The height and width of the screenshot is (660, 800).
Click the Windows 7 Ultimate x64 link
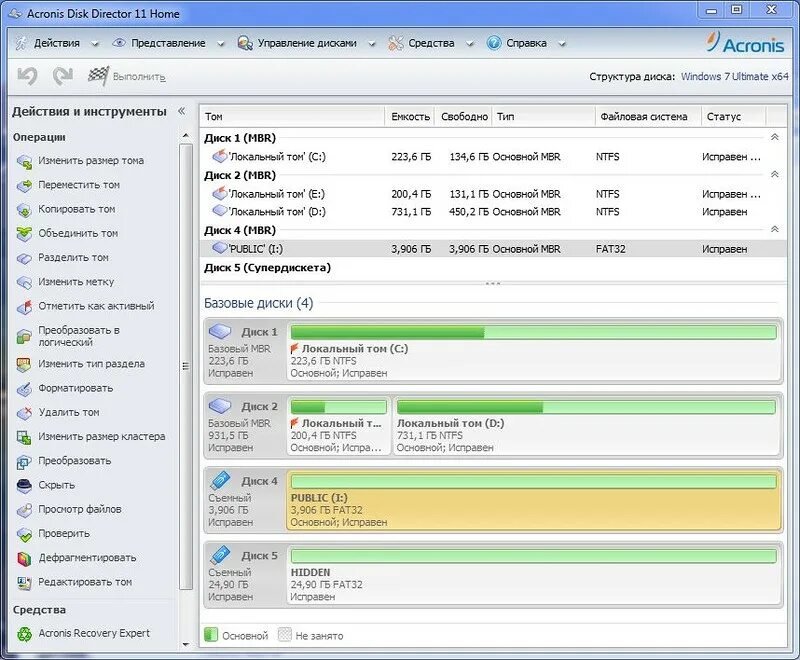(735, 77)
